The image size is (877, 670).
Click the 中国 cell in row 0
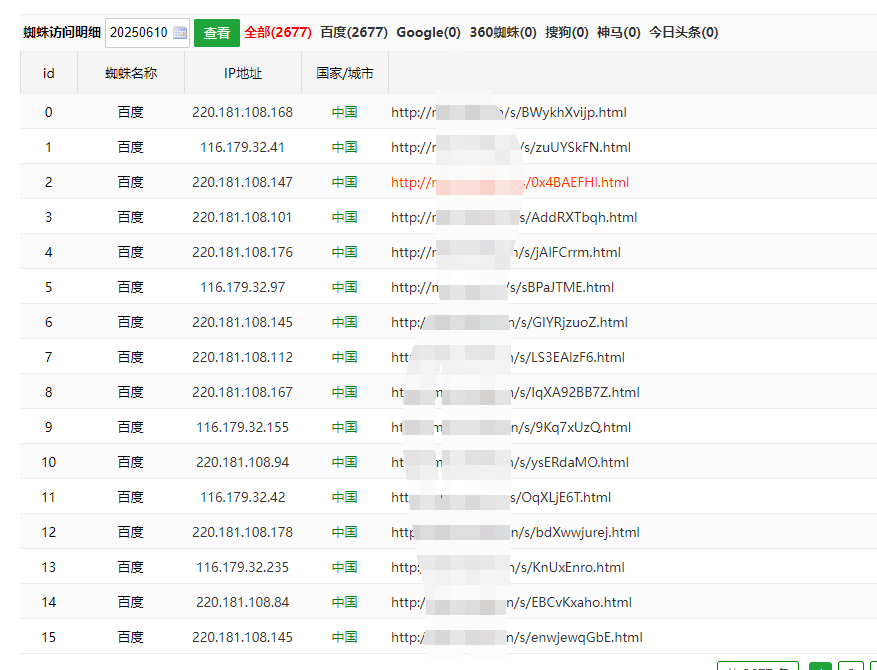click(345, 112)
